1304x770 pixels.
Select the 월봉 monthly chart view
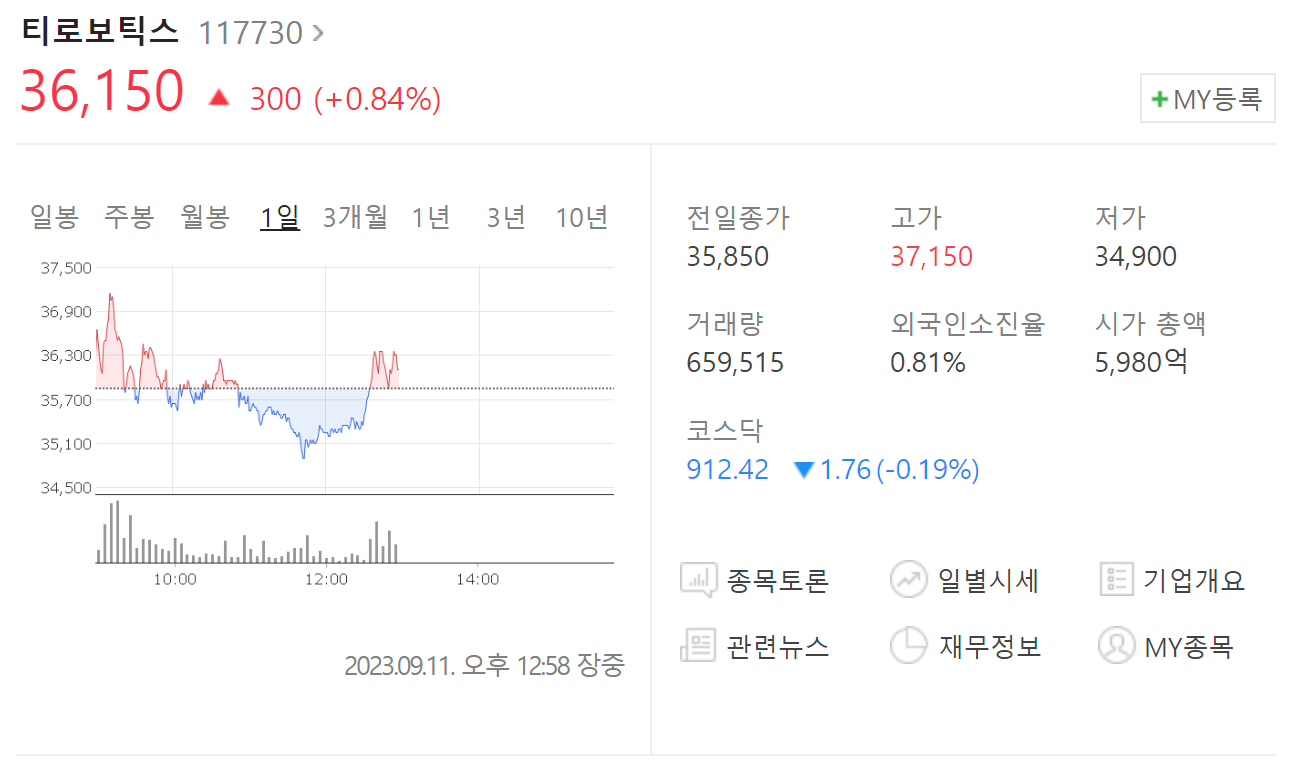click(204, 217)
